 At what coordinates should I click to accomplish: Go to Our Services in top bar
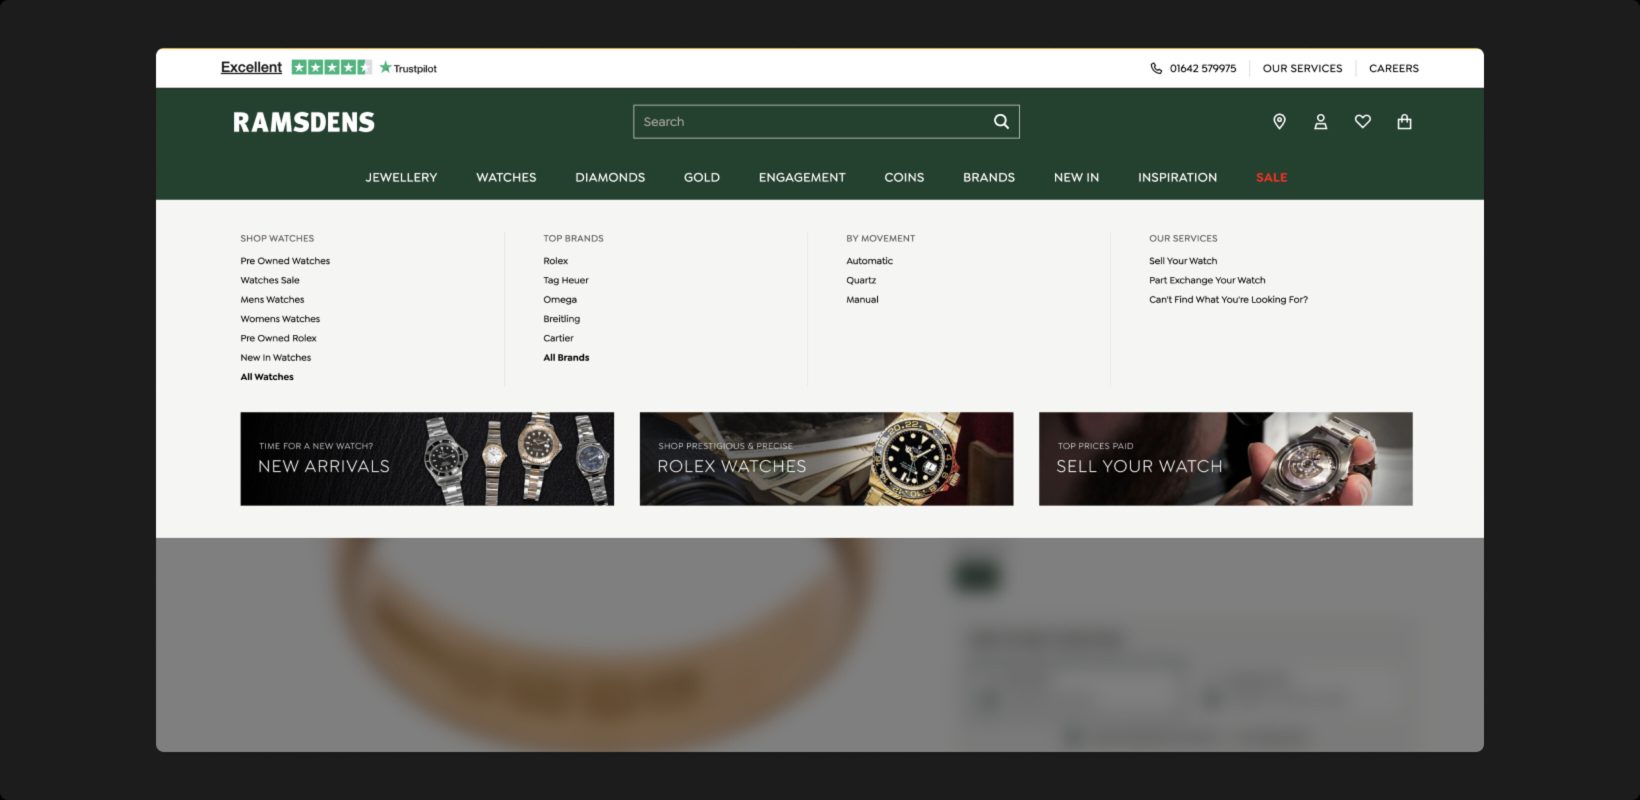pos(1303,69)
